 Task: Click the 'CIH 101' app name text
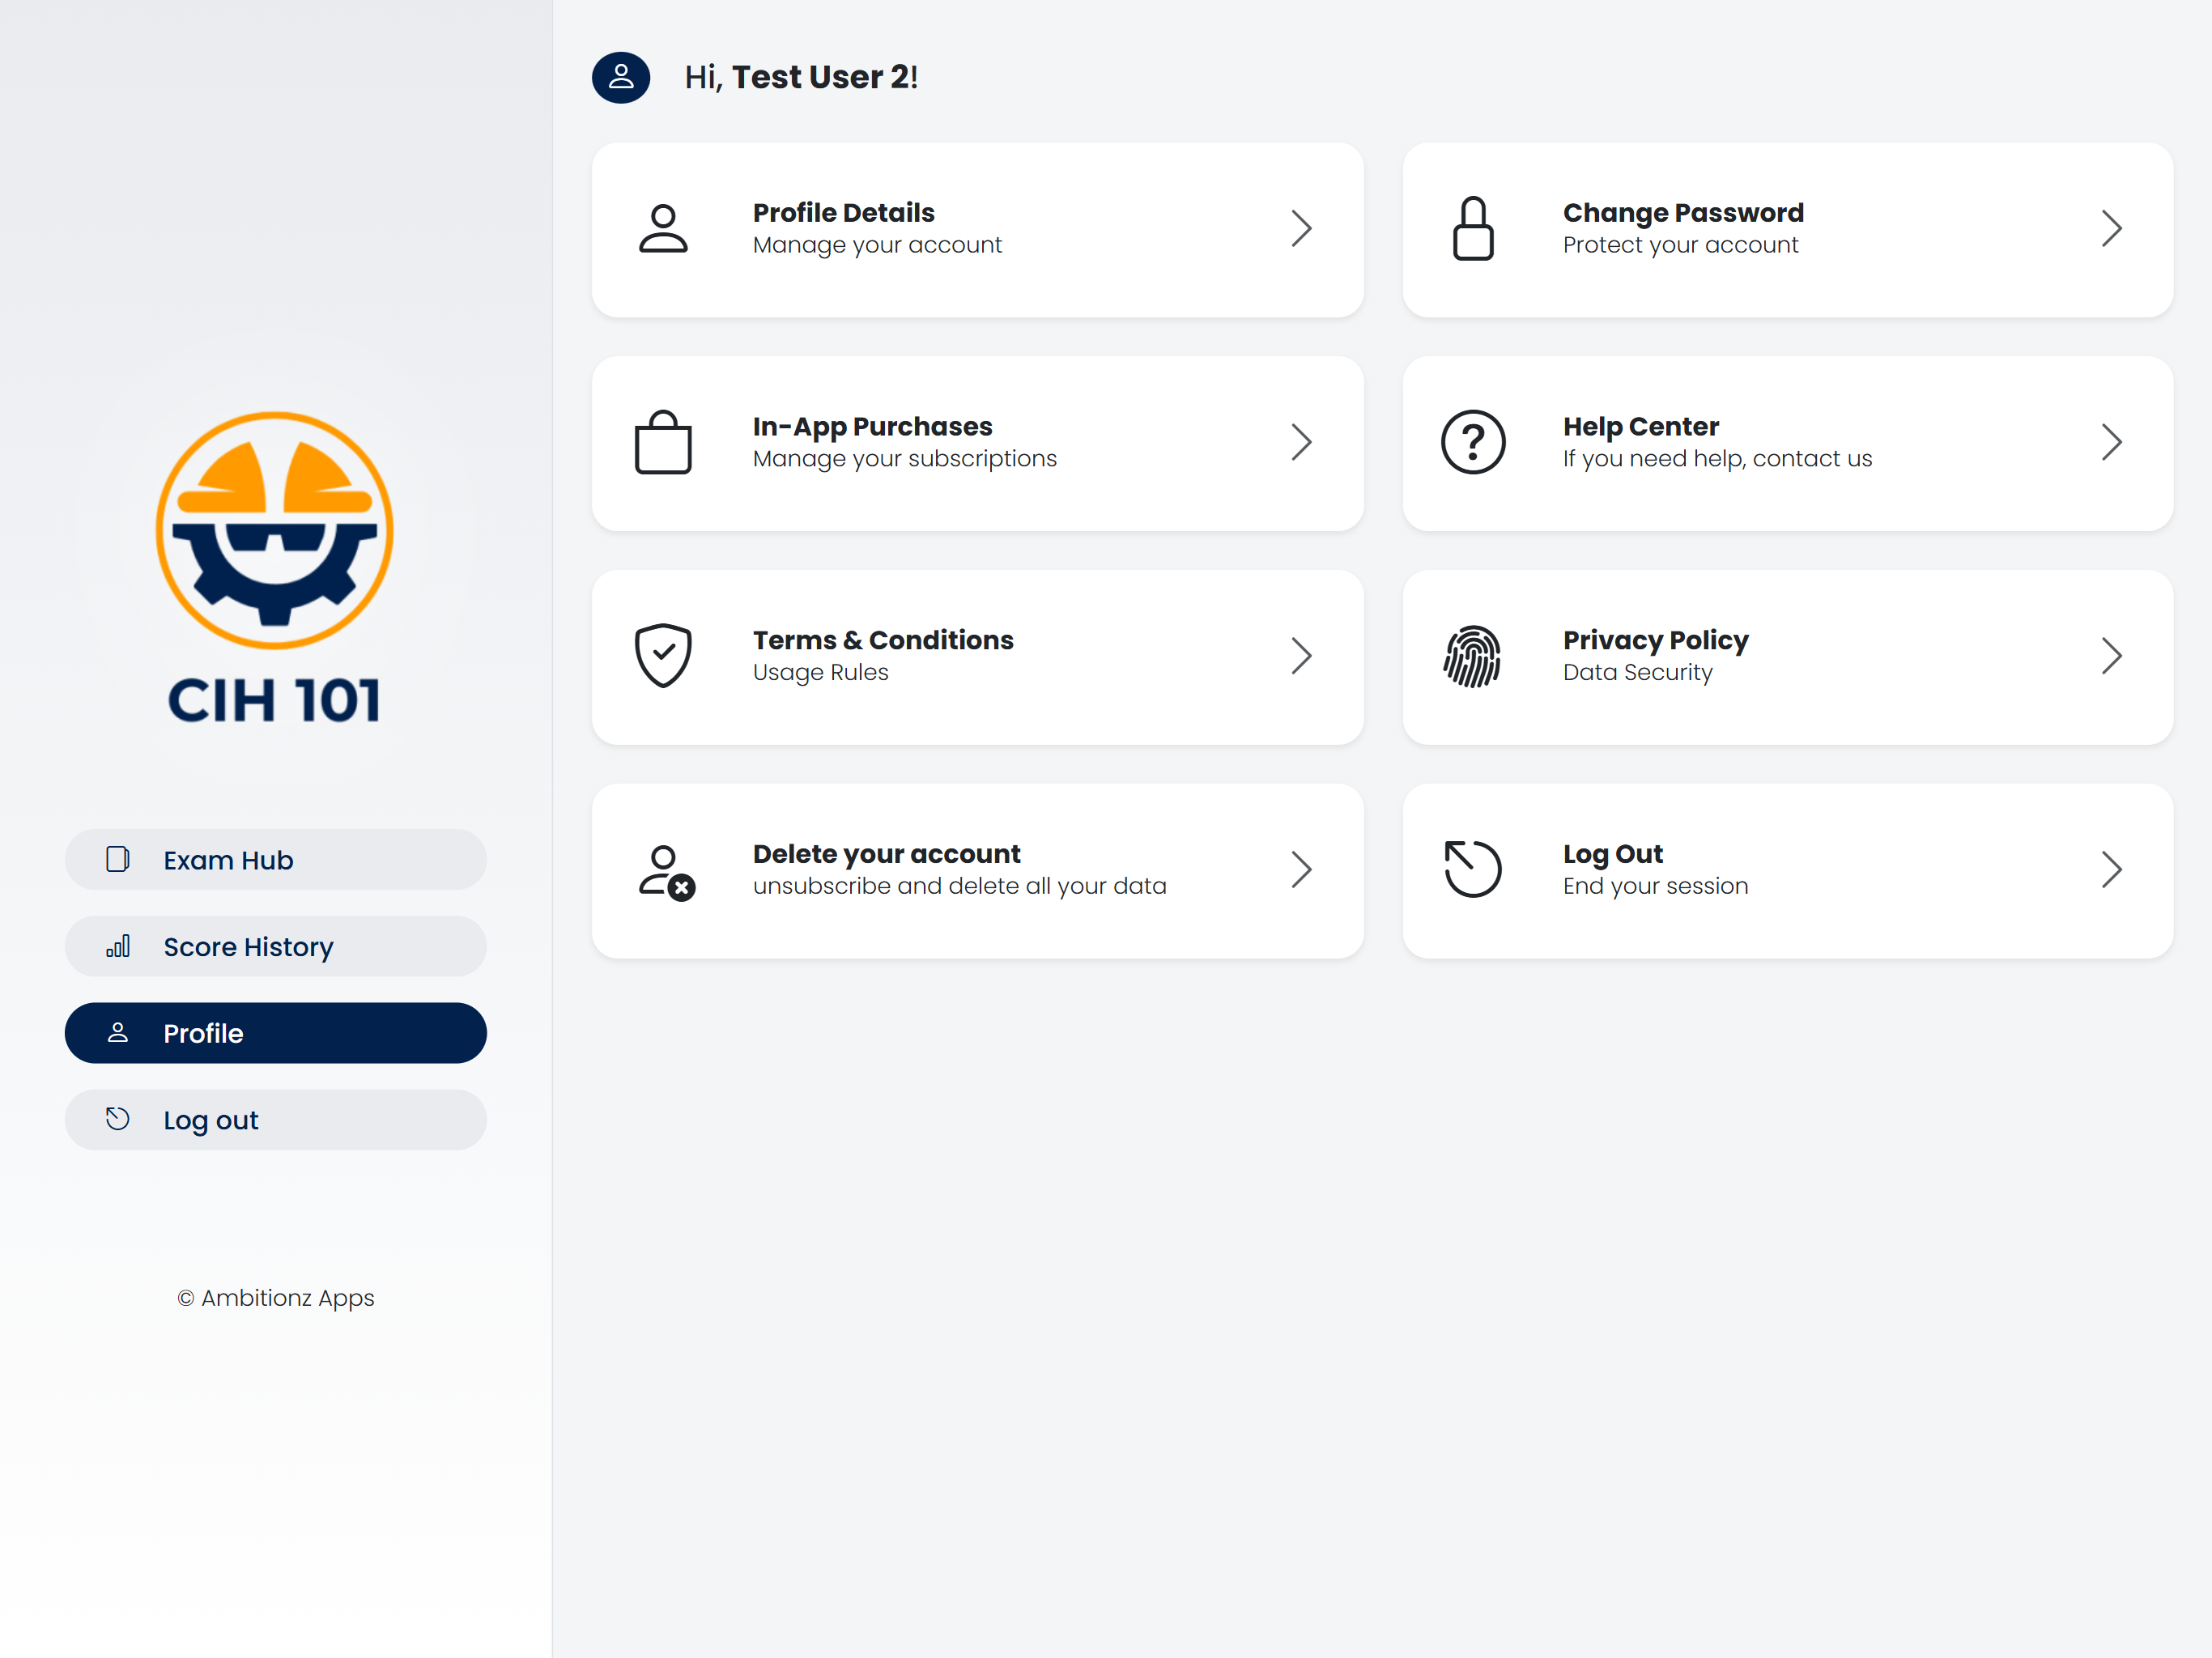tap(274, 700)
